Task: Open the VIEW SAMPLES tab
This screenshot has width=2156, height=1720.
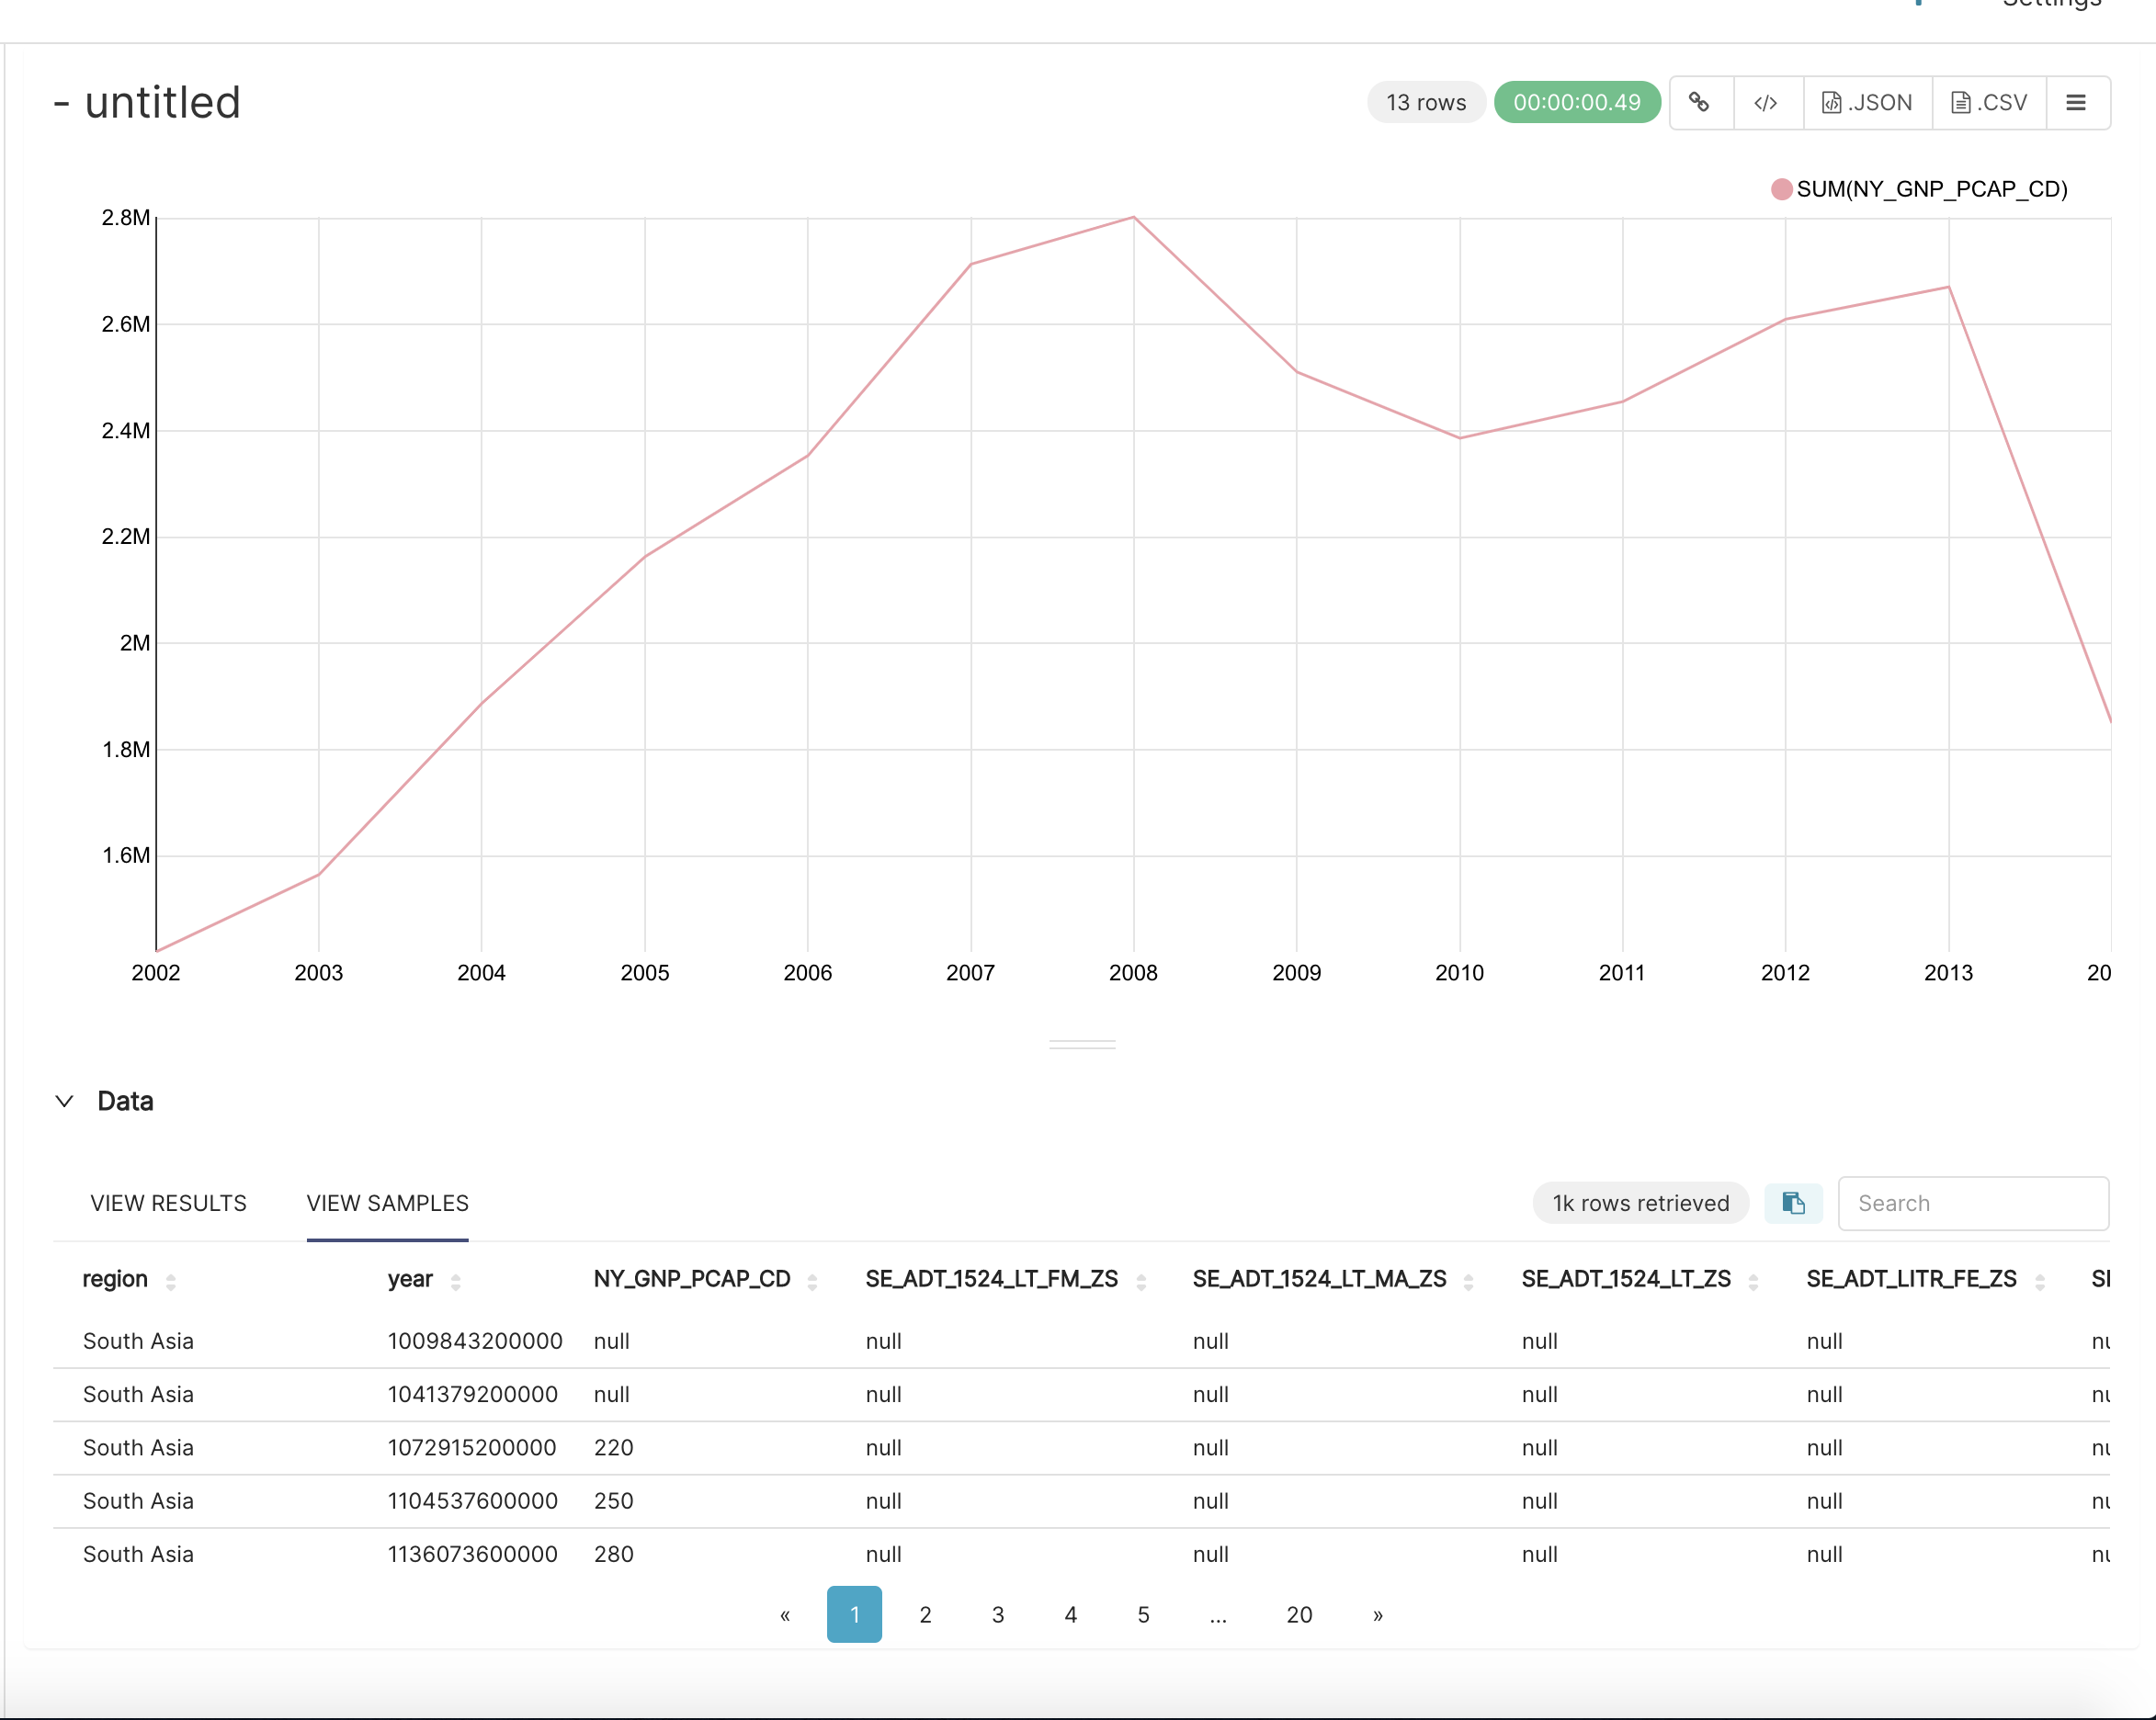Action: point(387,1203)
